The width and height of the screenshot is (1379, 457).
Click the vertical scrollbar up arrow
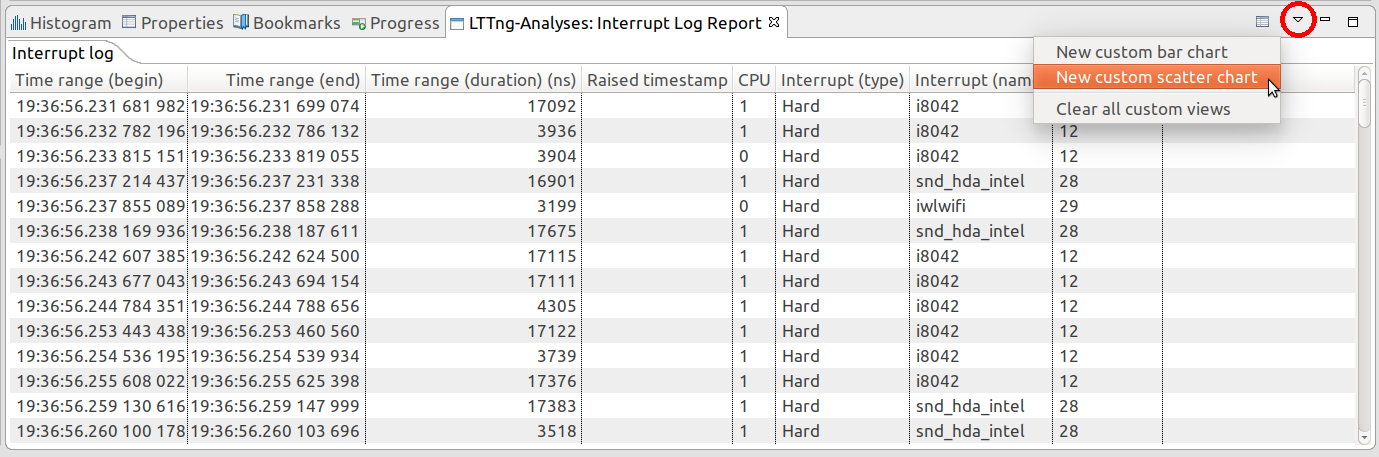[1365, 74]
